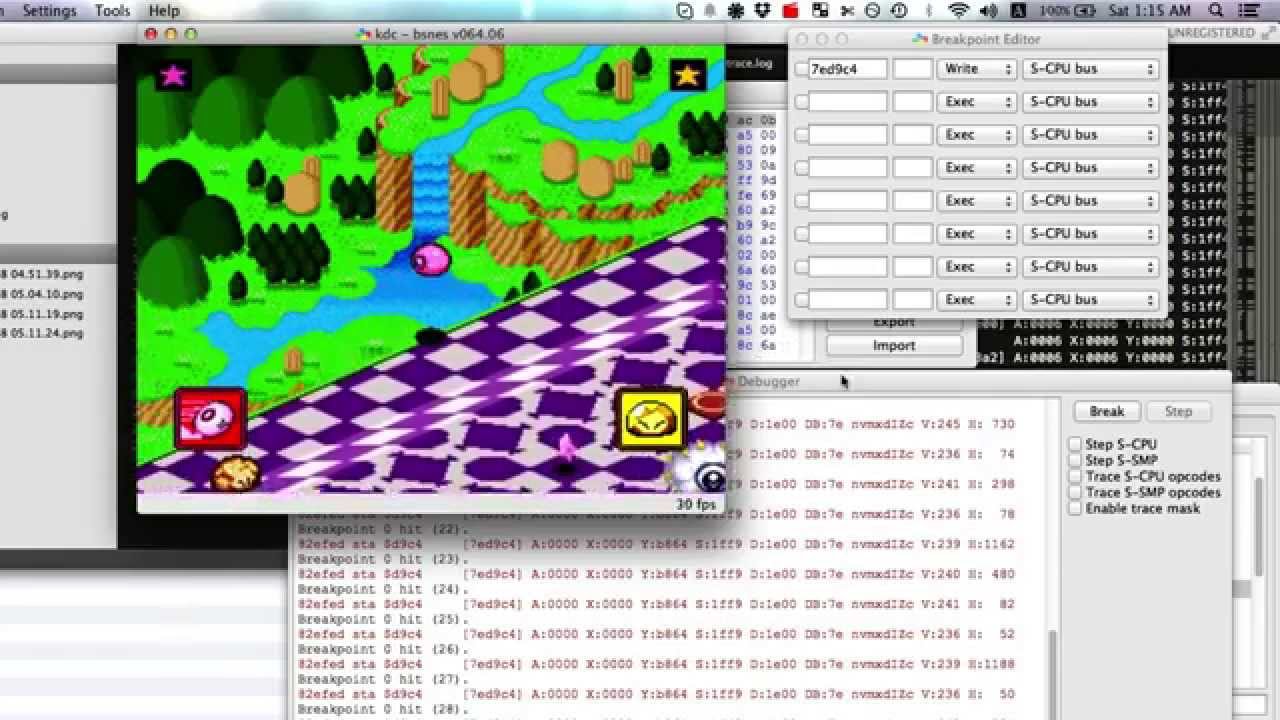Image resolution: width=1280 pixels, height=720 pixels.
Task: Click the yellow star icon in game
Action: point(687,75)
